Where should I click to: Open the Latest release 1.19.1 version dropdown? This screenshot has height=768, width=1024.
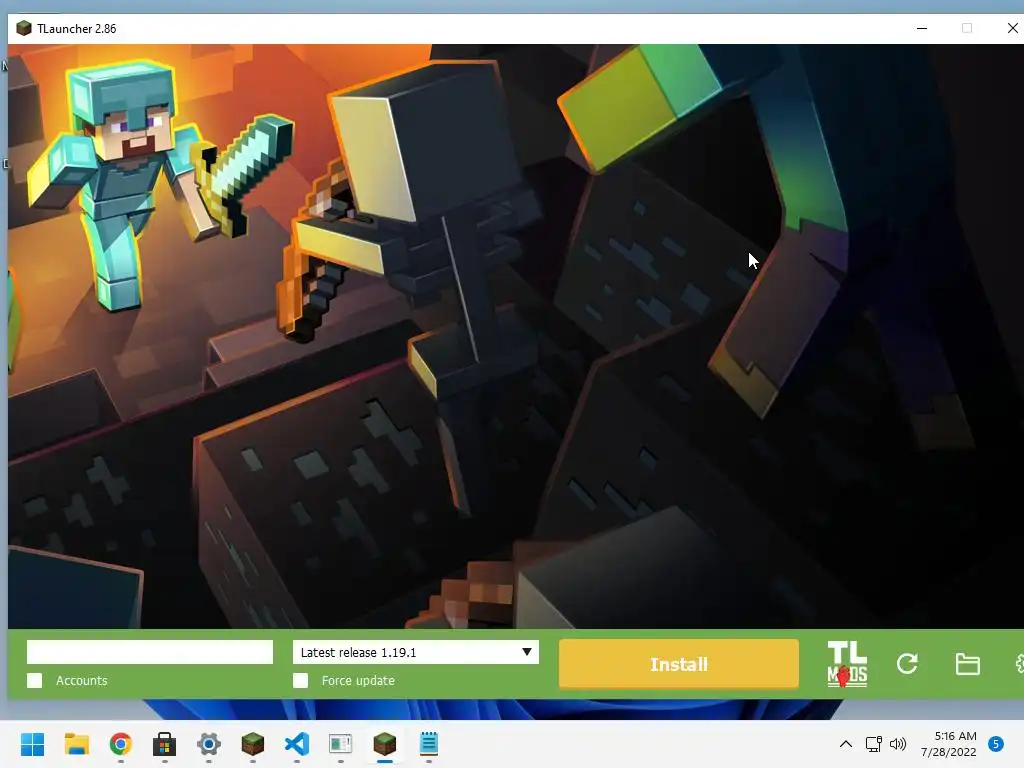[x=415, y=652]
